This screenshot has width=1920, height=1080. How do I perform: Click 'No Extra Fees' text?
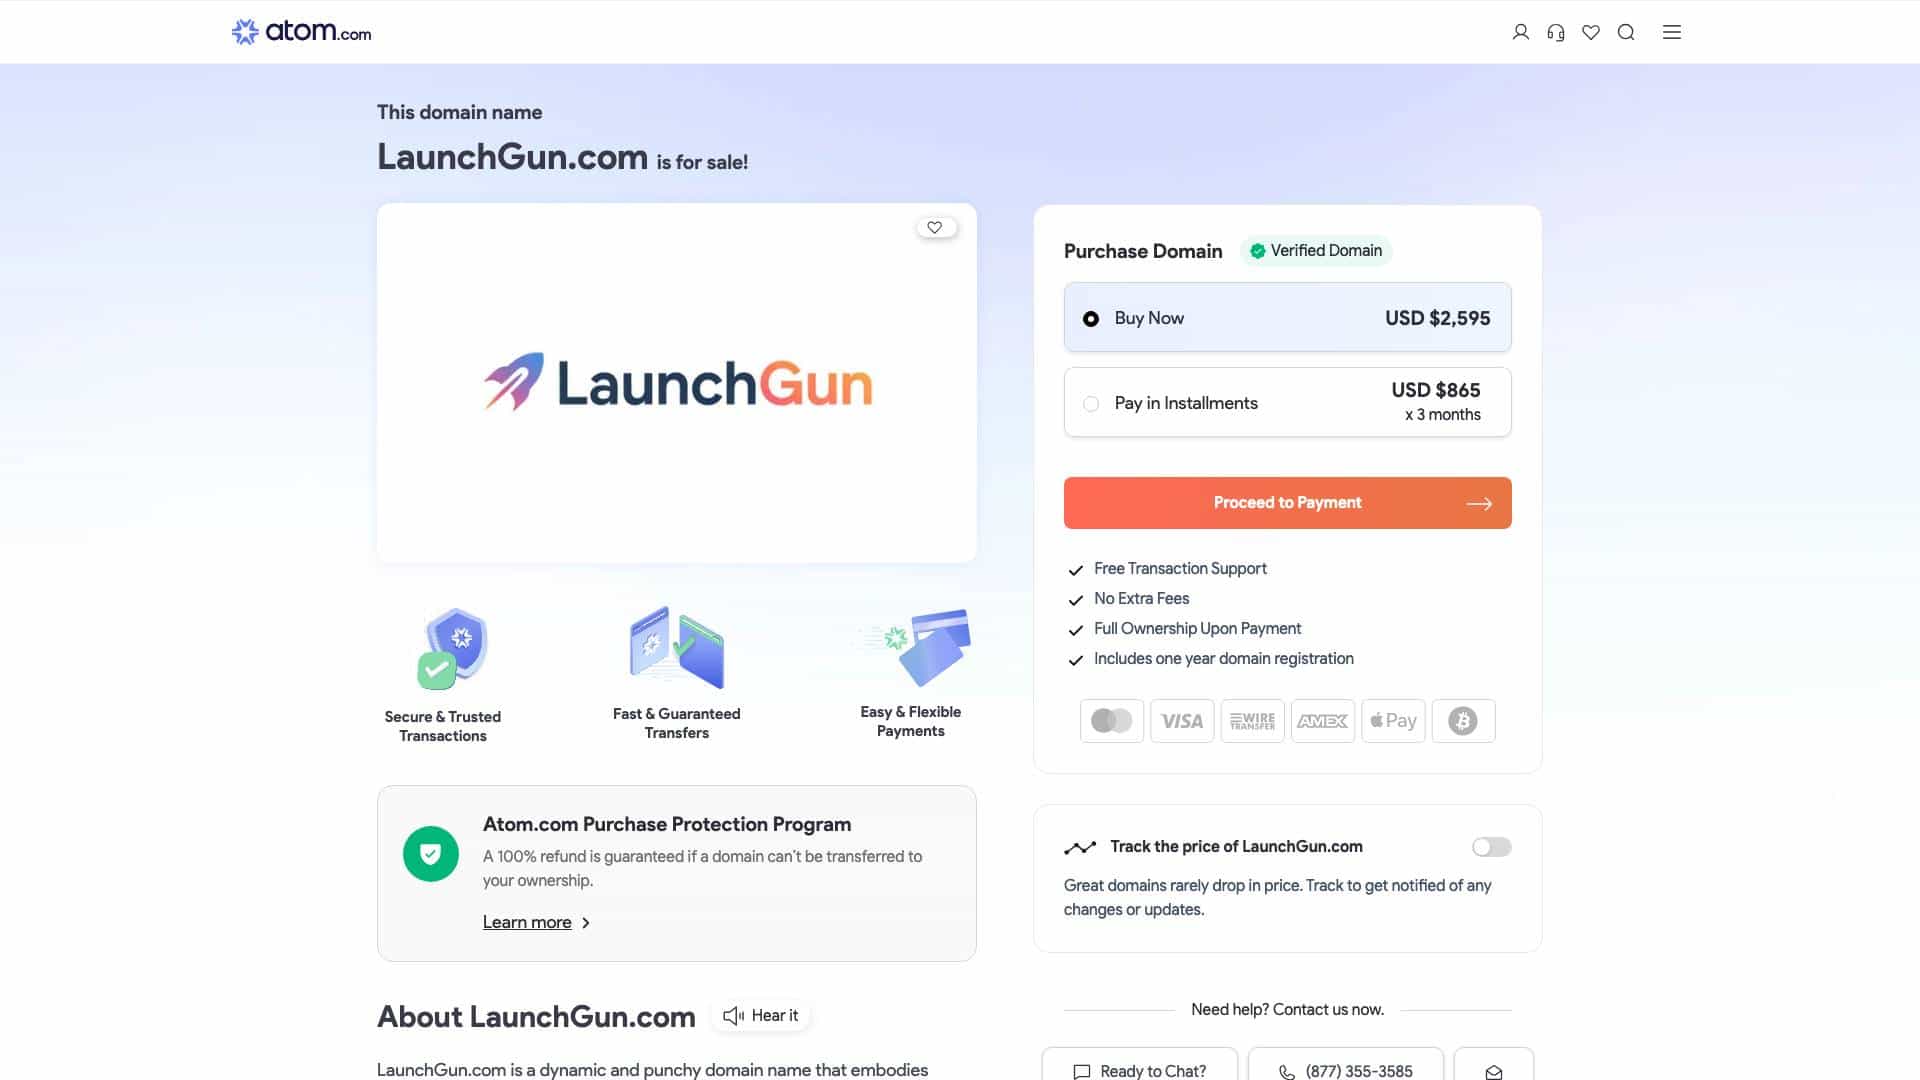click(x=1141, y=598)
